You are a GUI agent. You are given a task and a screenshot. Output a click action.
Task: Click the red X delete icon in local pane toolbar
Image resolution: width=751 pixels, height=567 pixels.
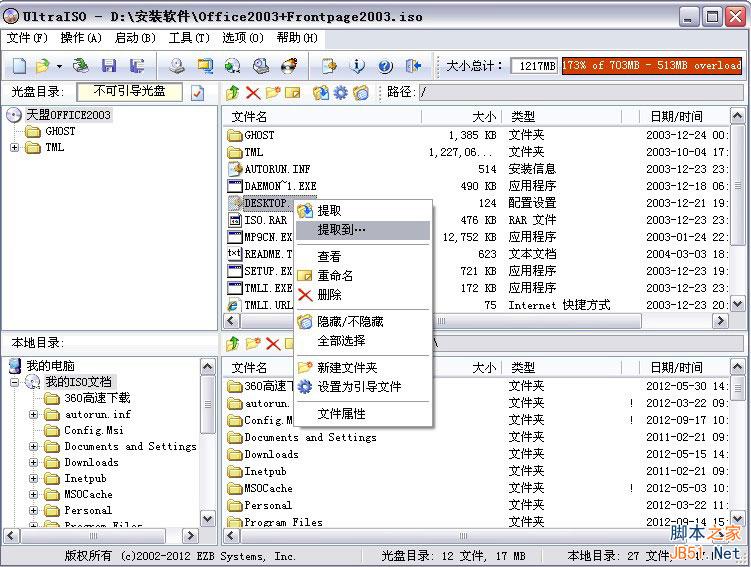(273, 343)
